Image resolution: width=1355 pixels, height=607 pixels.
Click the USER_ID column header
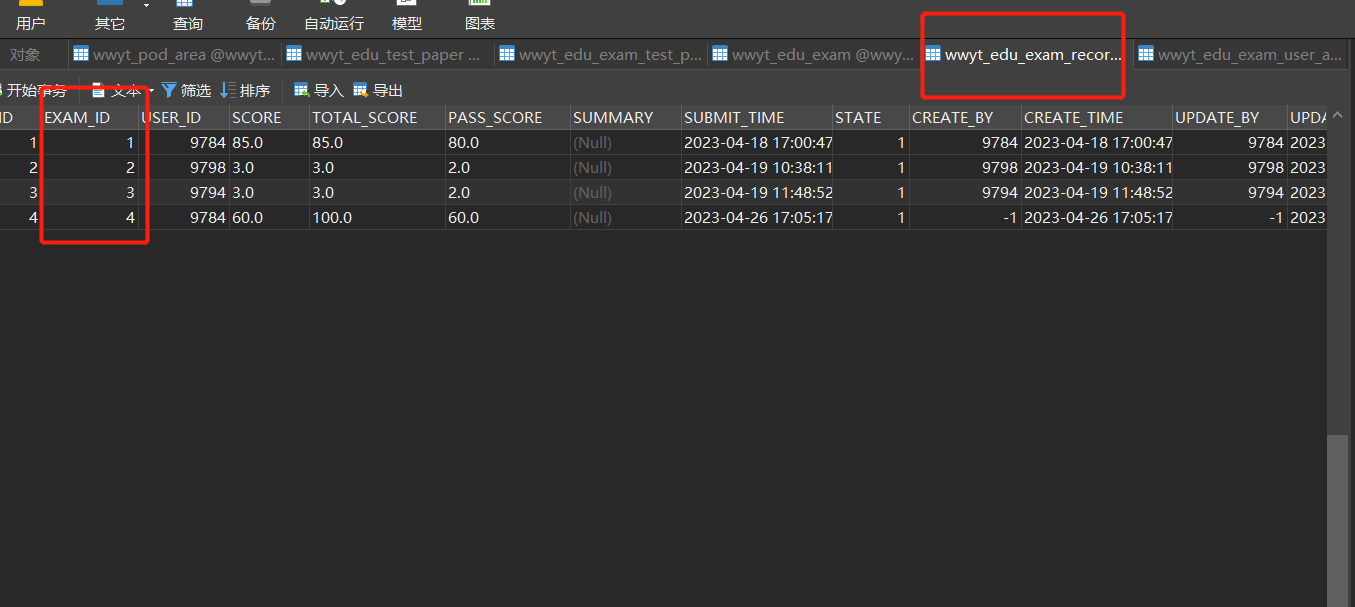coord(184,118)
